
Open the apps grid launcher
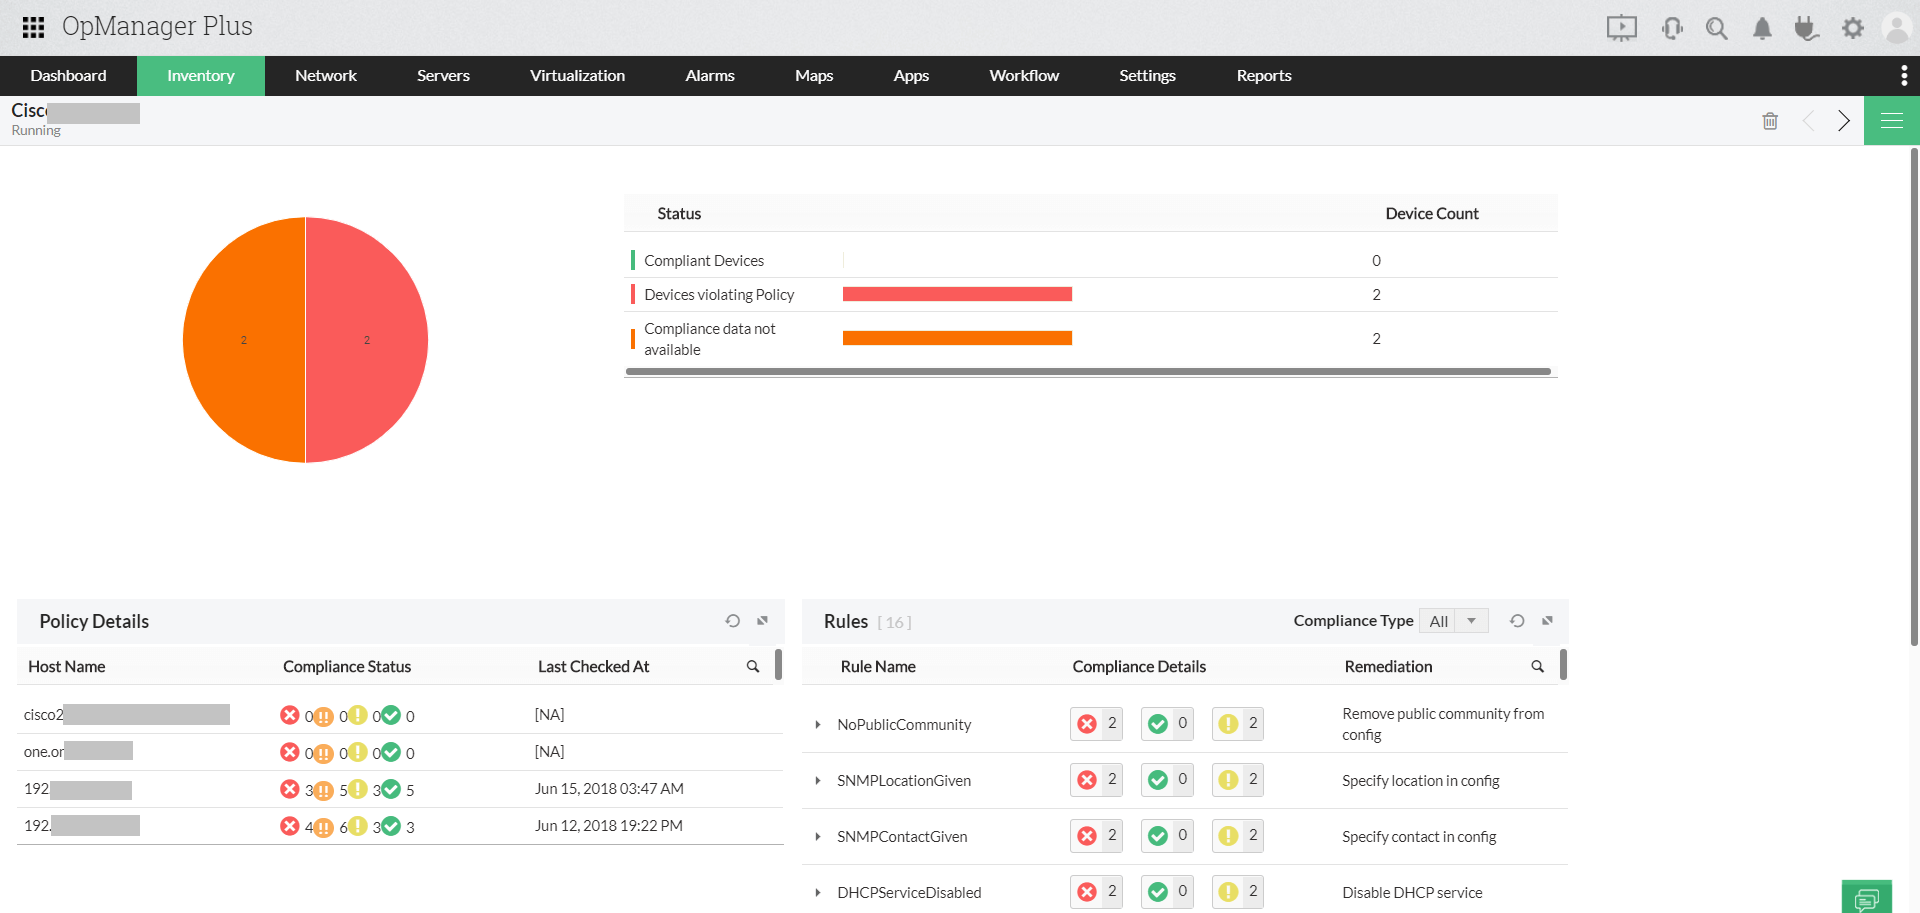pos(32,27)
